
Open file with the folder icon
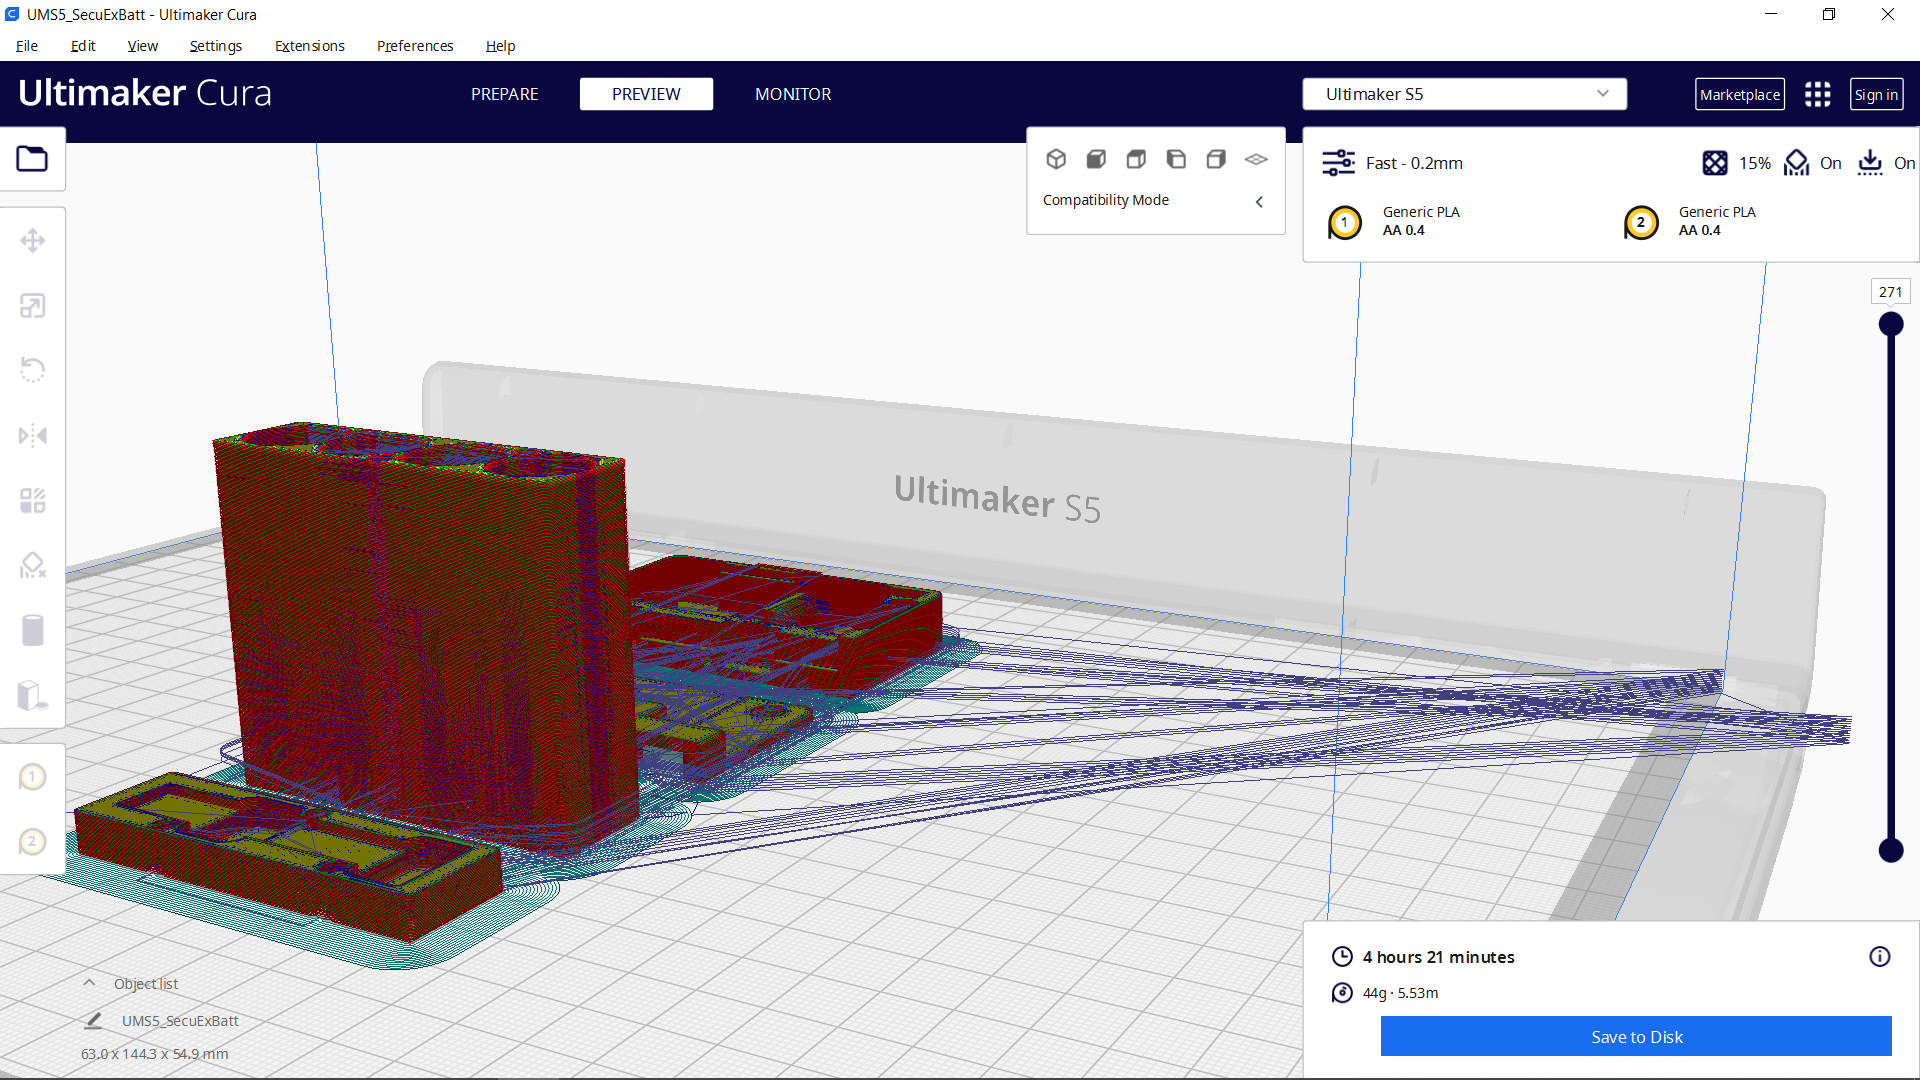click(x=32, y=159)
